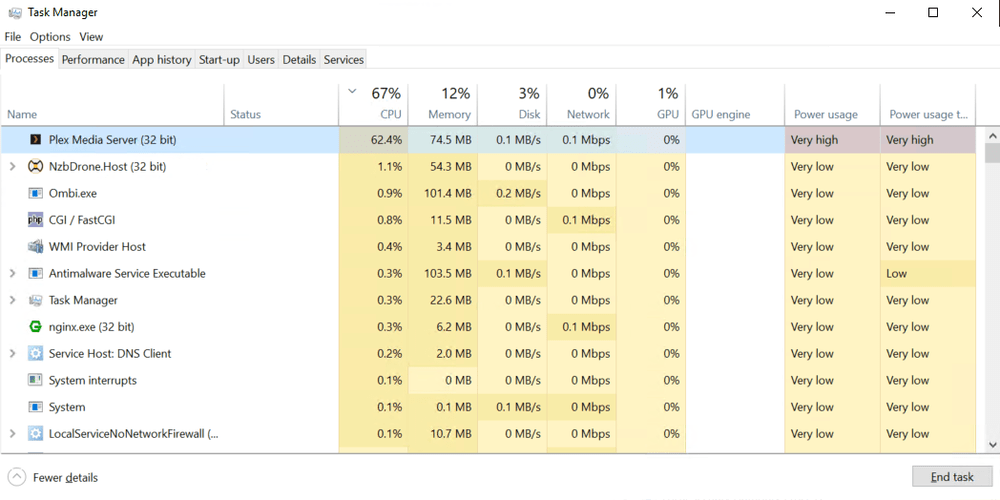Click the 62.4% CPU value for Plex
The height and width of the screenshot is (500, 1000).
click(x=386, y=140)
